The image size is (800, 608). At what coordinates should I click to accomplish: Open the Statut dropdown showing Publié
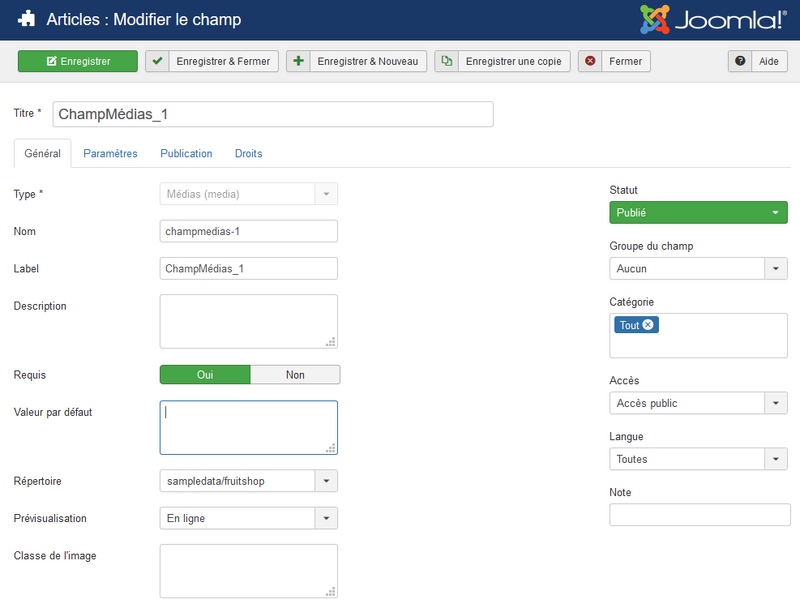[698, 213]
